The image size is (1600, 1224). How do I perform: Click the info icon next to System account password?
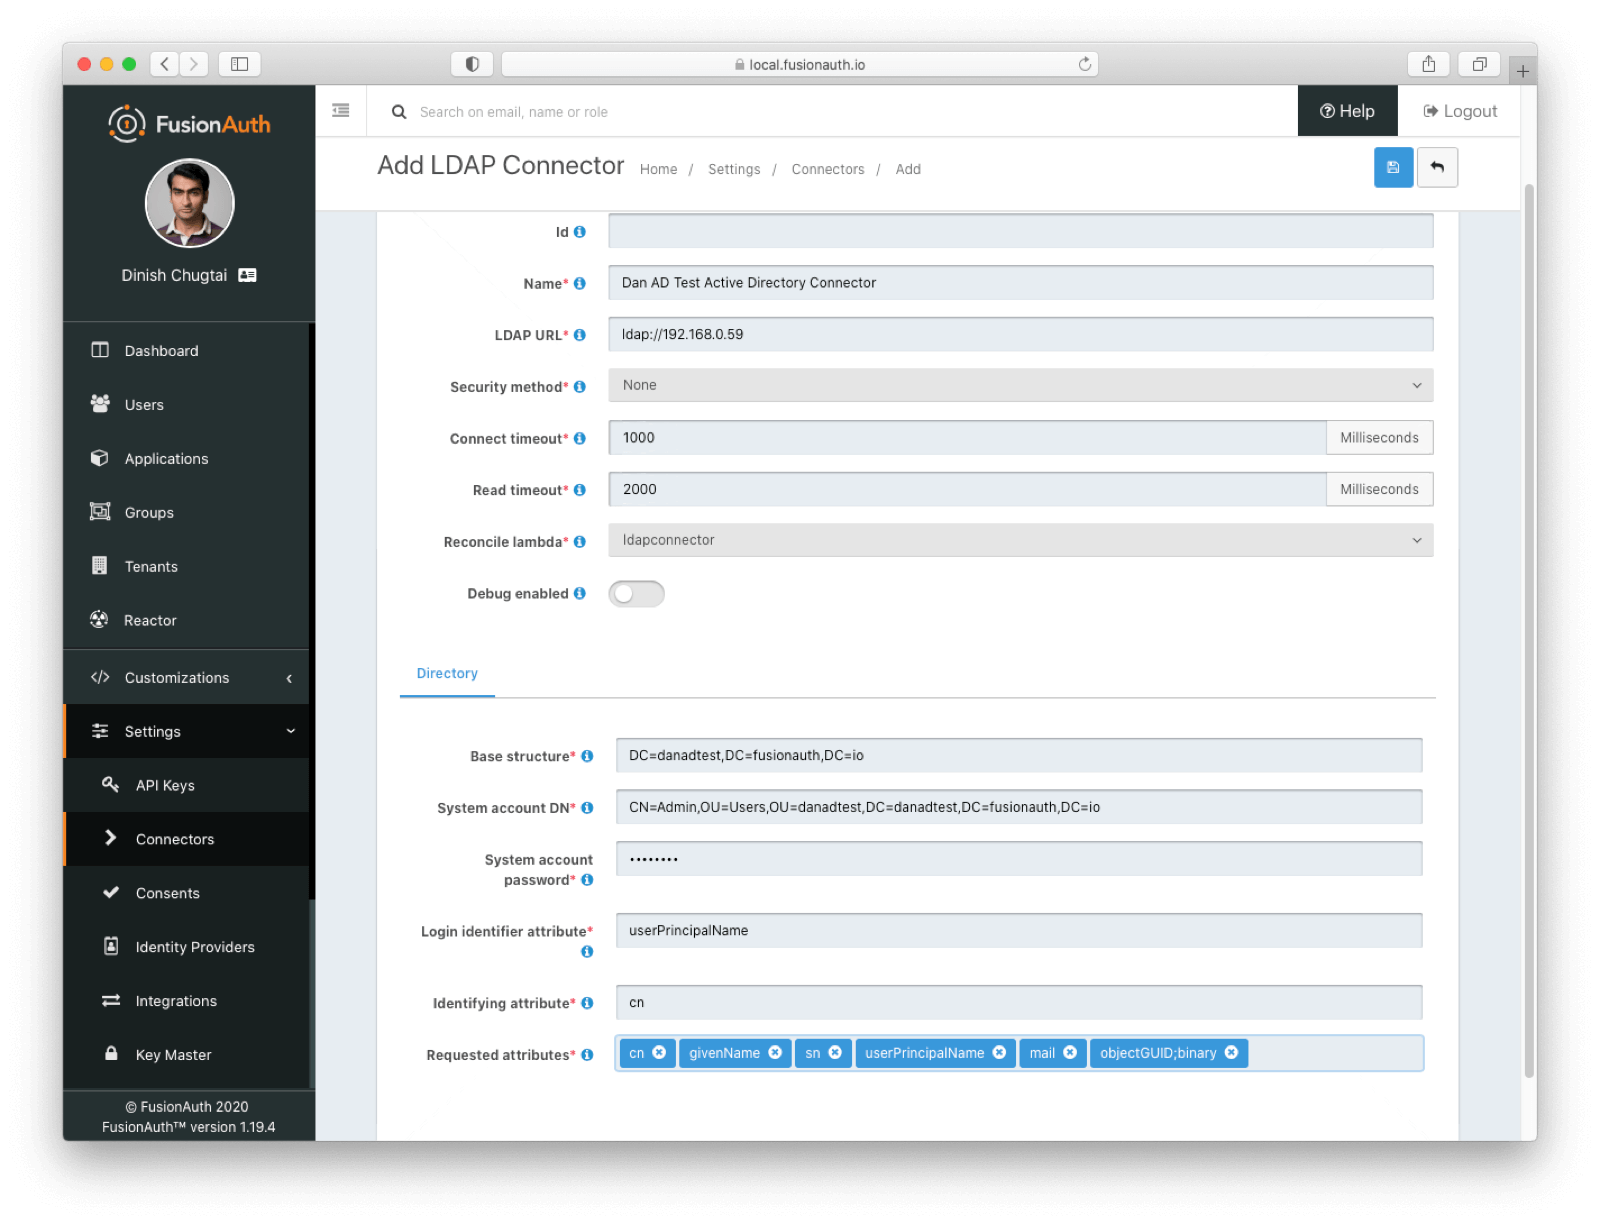pyautogui.click(x=587, y=880)
